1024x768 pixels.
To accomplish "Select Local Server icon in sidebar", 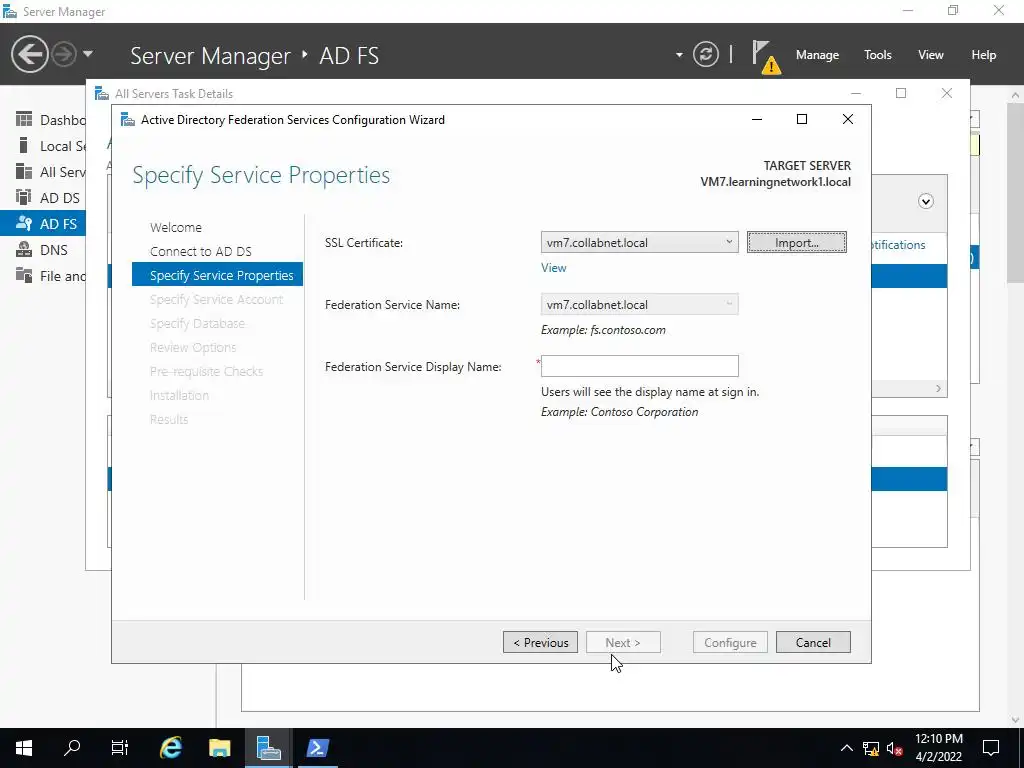I will 24,146.
